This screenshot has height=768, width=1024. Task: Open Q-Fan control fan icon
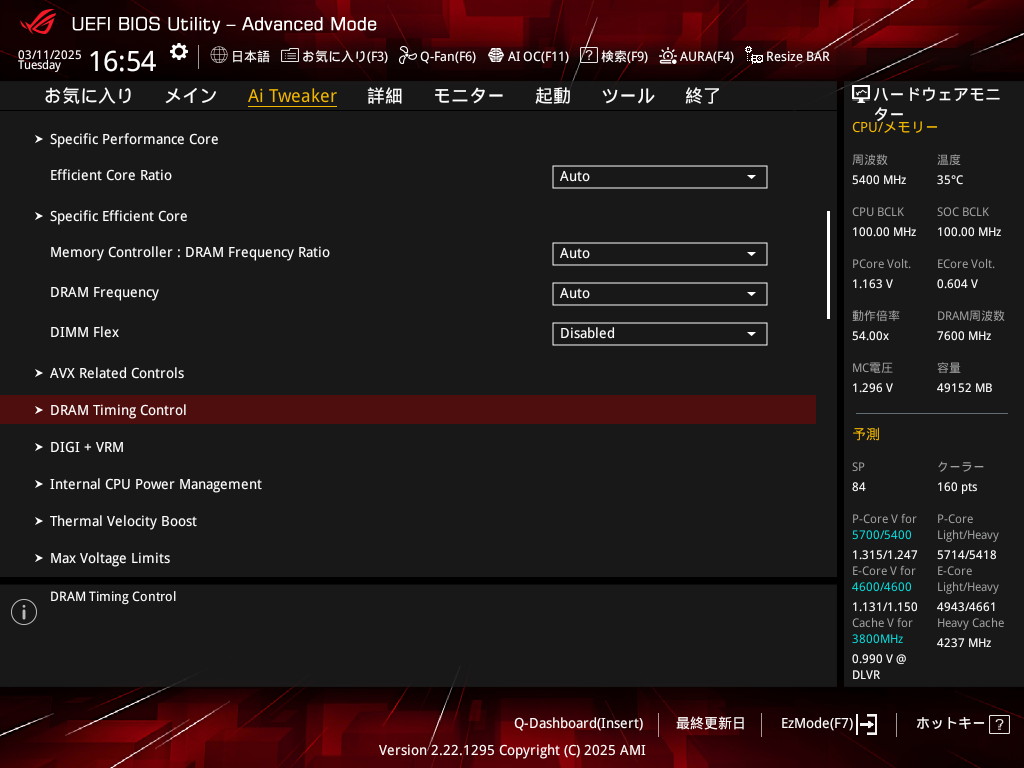(x=408, y=56)
